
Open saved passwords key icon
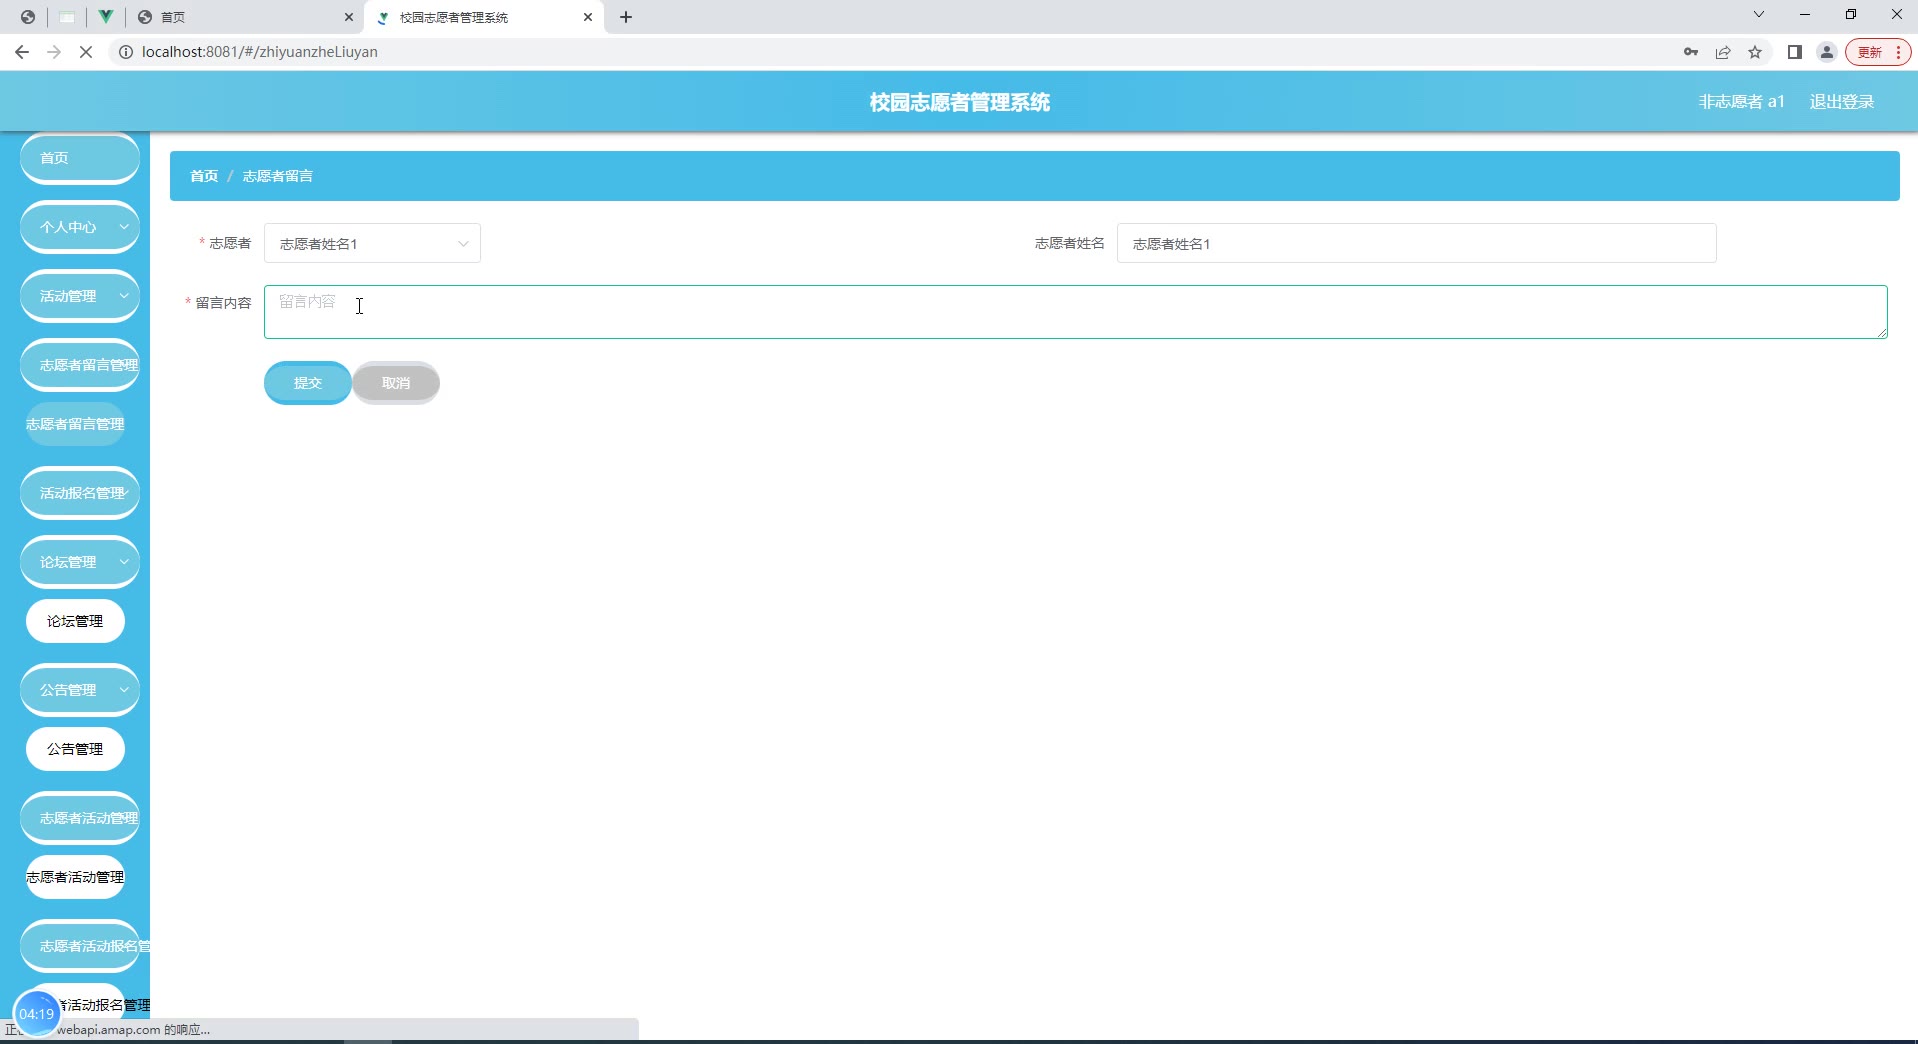(x=1691, y=52)
